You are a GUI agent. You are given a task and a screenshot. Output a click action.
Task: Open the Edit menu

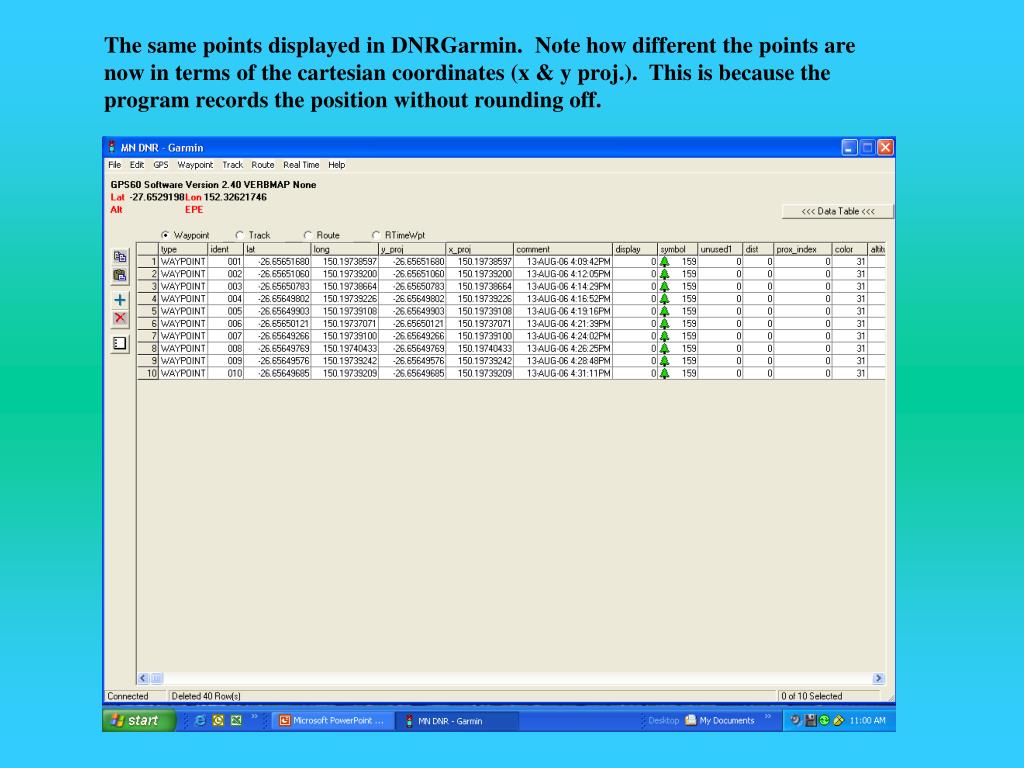[136, 165]
